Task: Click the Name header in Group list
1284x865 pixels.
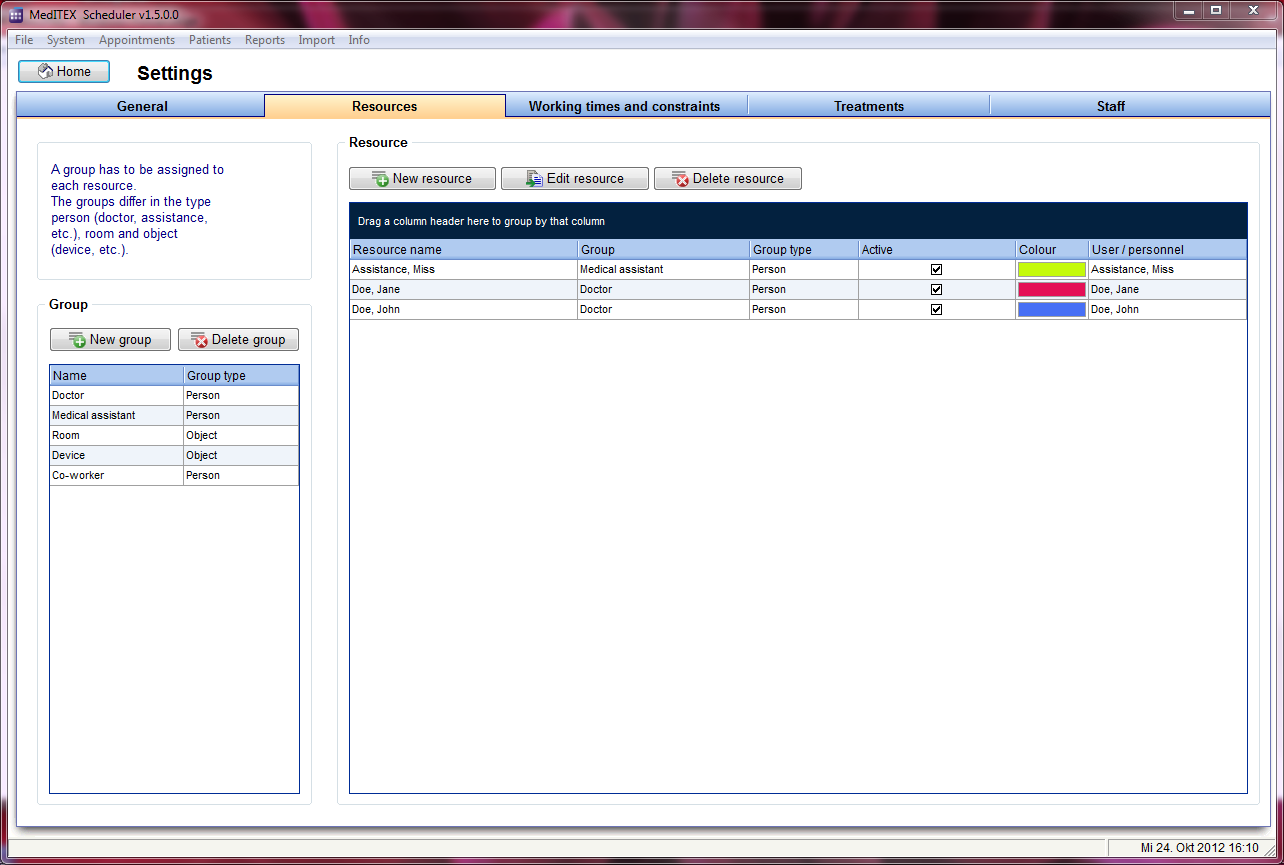Action: click(x=117, y=376)
